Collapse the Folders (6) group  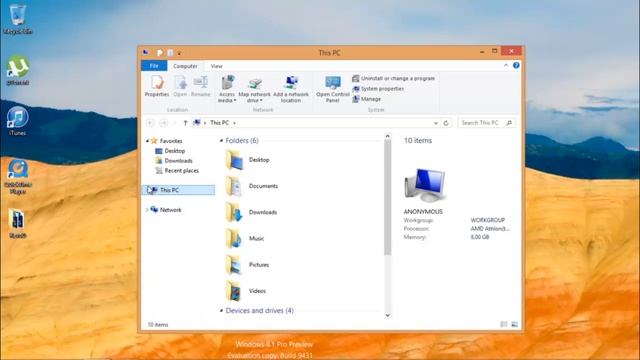point(221,140)
